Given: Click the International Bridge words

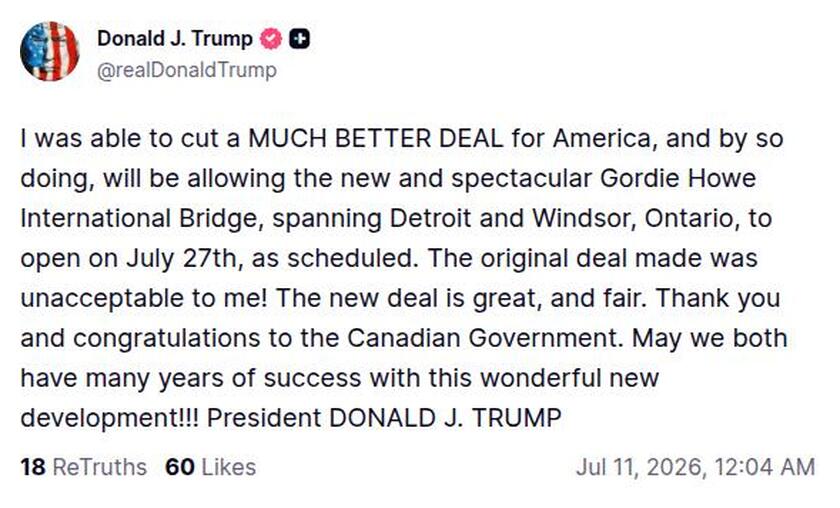Looking at the screenshot, I should (141, 219).
